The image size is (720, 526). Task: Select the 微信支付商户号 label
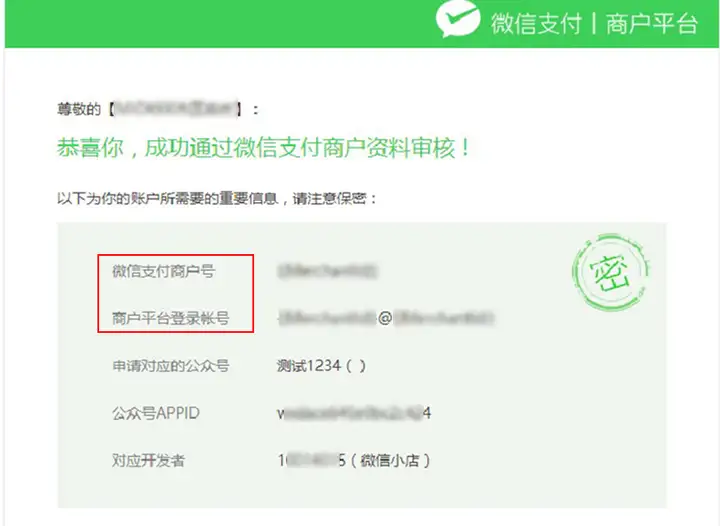pos(163,271)
